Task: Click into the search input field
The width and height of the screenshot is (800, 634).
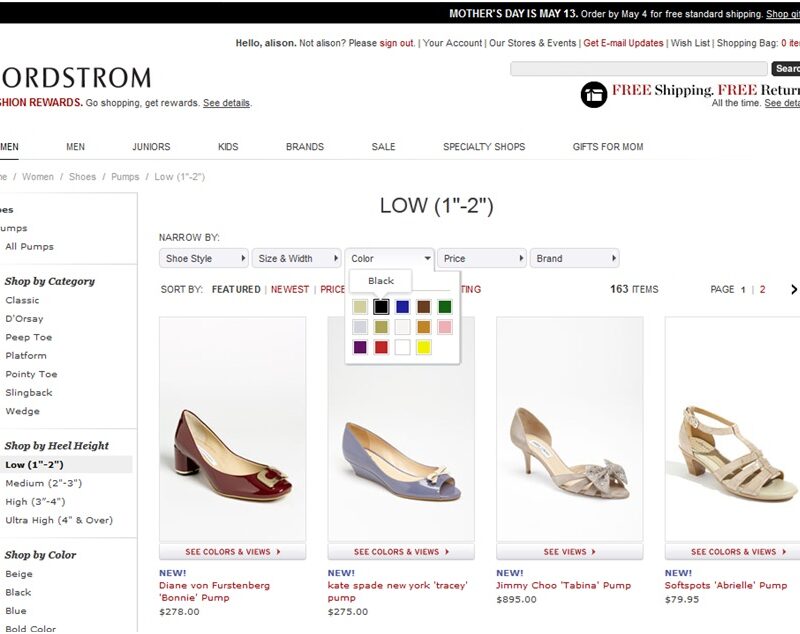Action: click(x=639, y=69)
